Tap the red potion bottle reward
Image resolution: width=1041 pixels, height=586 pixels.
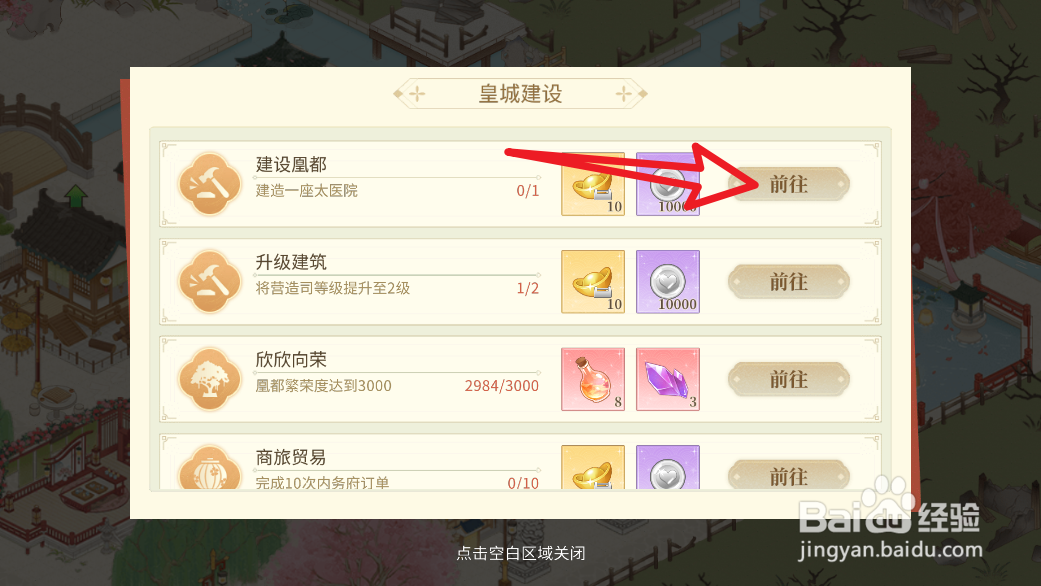(x=593, y=379)
